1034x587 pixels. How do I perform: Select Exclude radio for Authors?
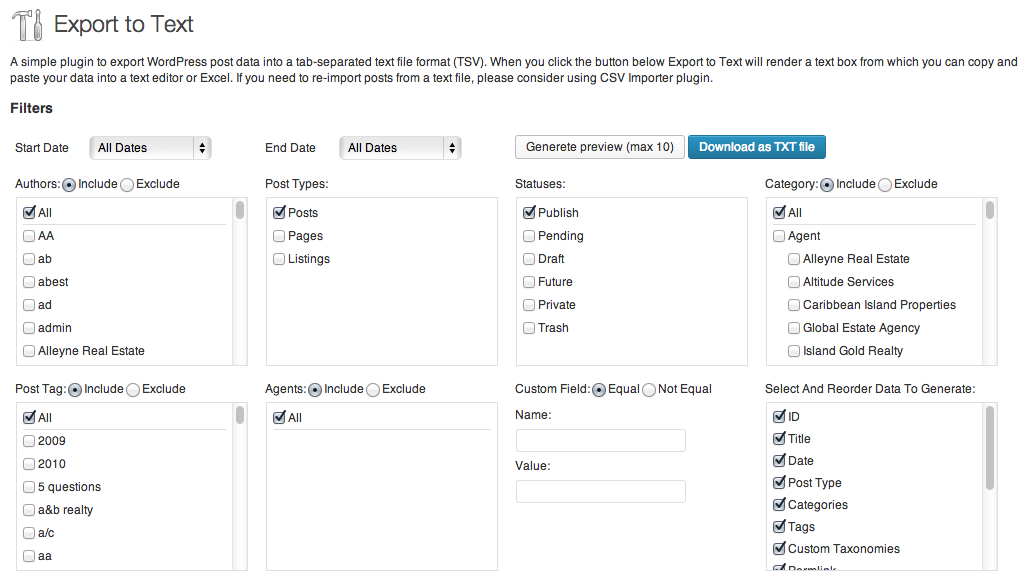pyautogui.click(x=127, y=185)
